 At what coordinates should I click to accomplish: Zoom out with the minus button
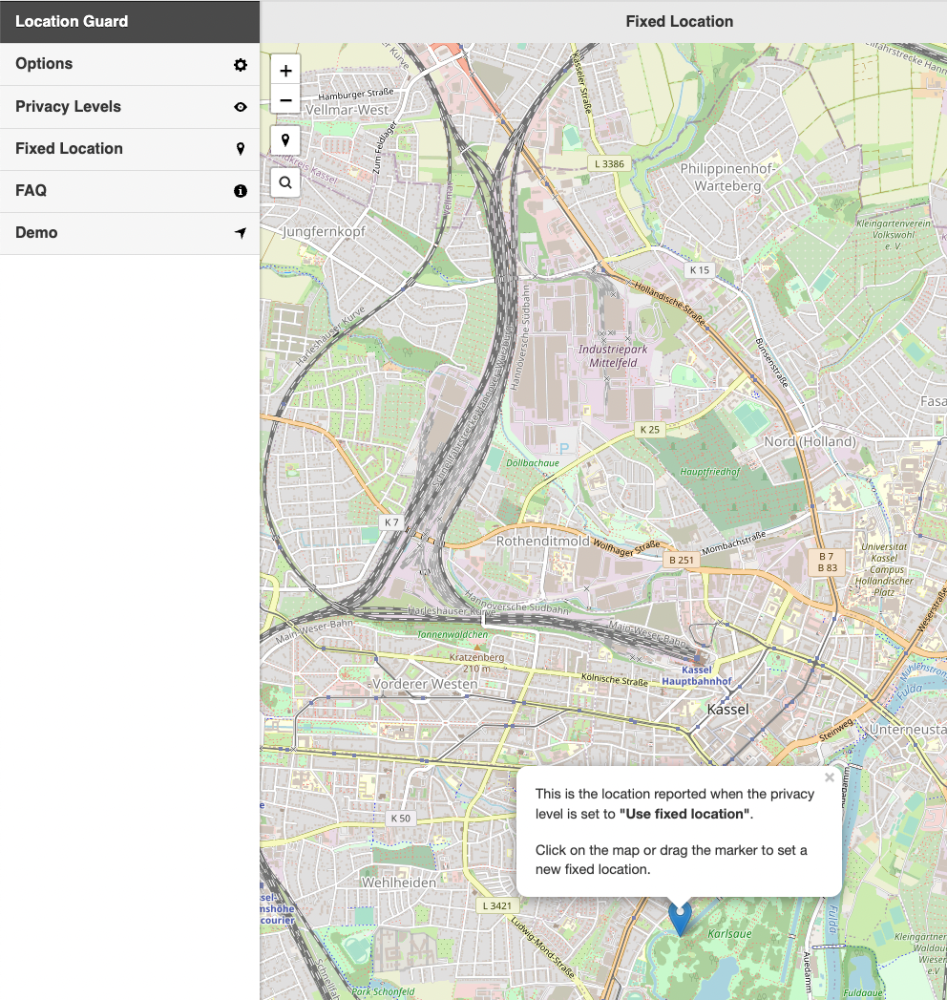coord(285,100)
